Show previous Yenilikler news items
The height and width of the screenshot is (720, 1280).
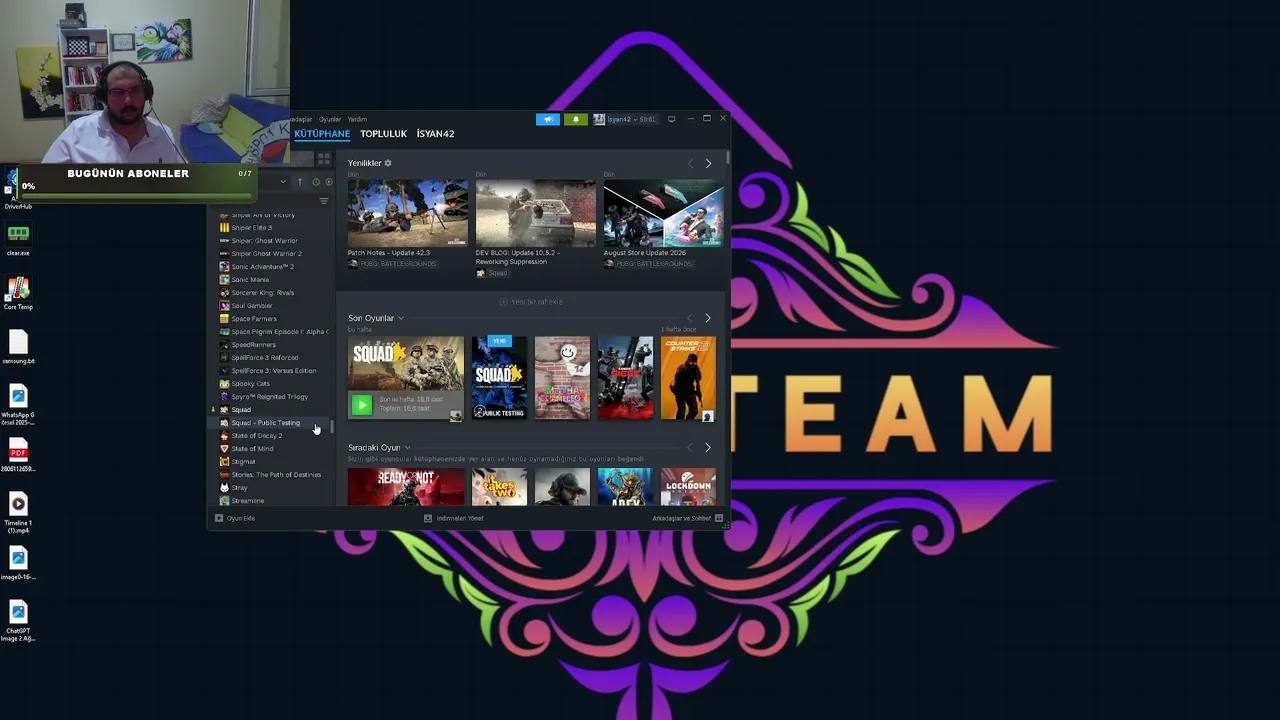[x=689, y=163]
